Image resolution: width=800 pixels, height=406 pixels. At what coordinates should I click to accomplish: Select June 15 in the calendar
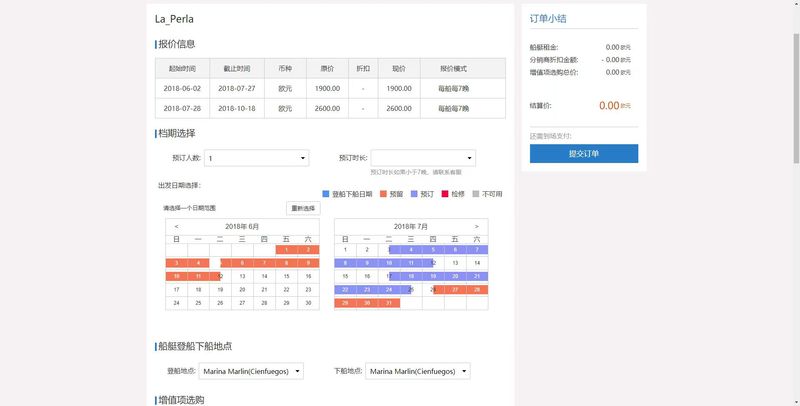(x=286, y=276)
